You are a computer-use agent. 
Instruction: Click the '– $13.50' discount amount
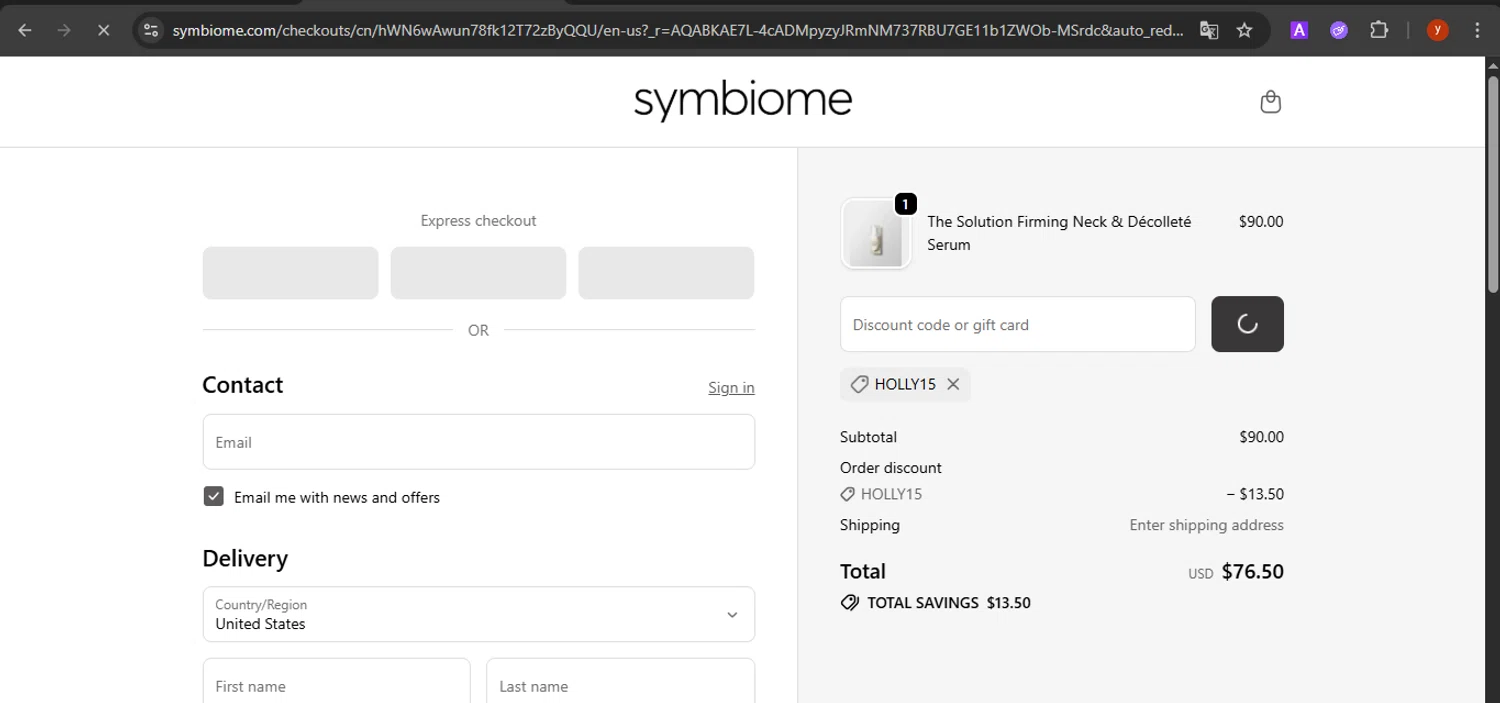point(1255,494)
